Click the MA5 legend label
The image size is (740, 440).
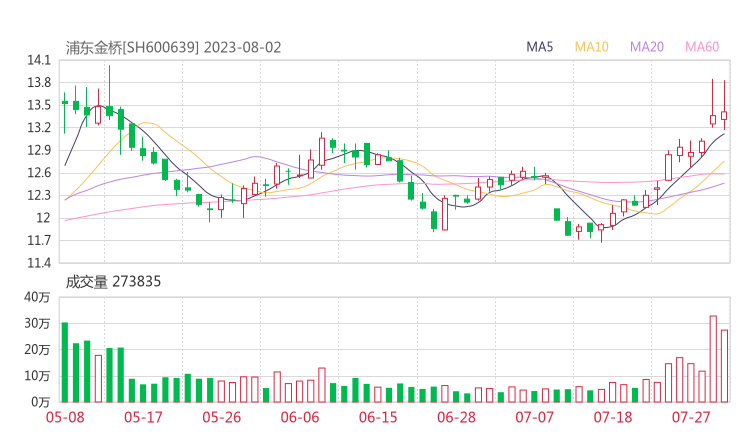539,47
